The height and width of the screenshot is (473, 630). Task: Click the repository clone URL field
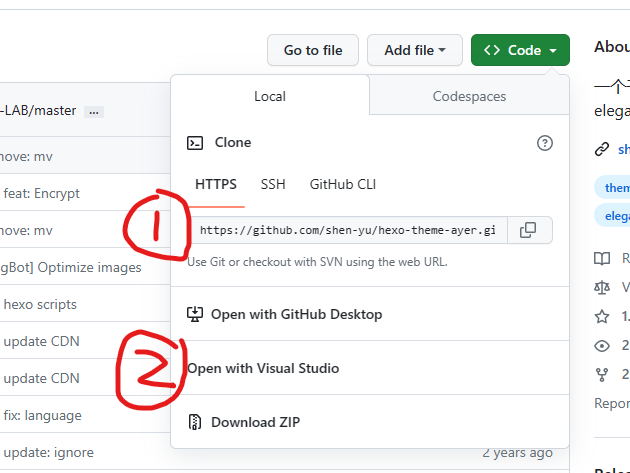(348, 230)
